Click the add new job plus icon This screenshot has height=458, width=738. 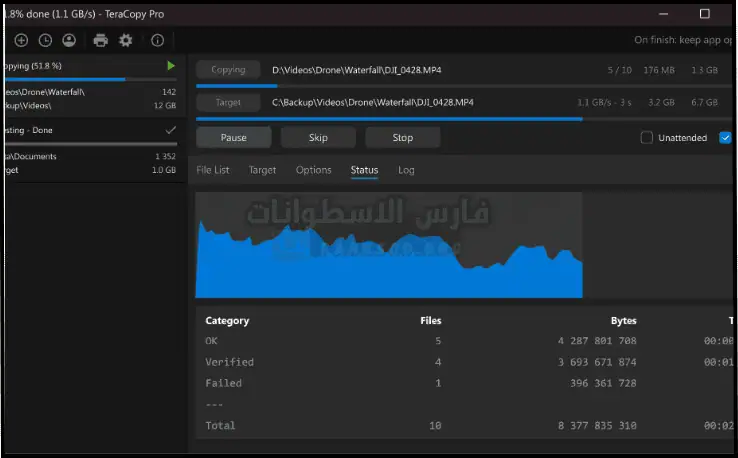coord(21,40)
